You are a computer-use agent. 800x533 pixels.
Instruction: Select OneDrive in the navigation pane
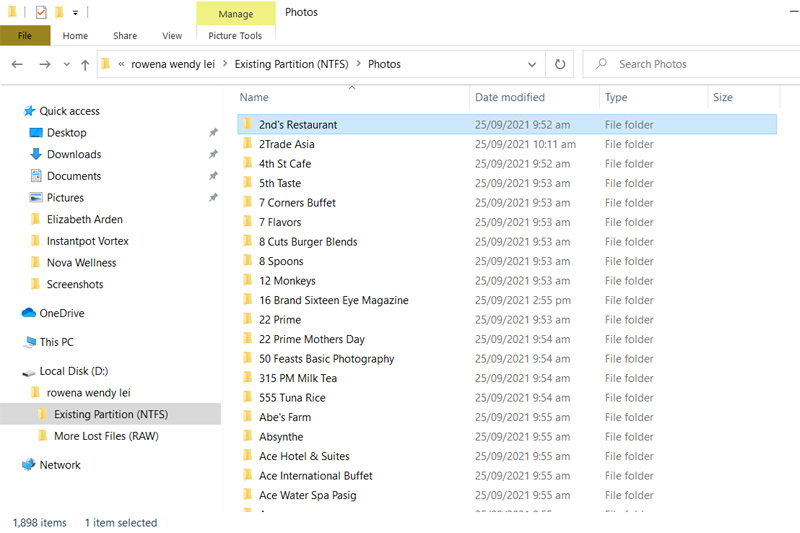(62, 313)
